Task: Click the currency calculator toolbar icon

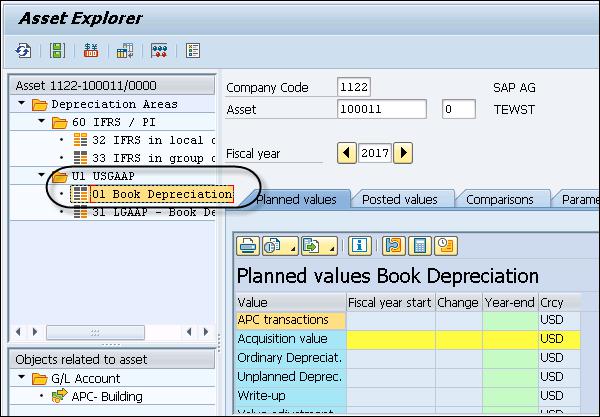Action: 91,50
